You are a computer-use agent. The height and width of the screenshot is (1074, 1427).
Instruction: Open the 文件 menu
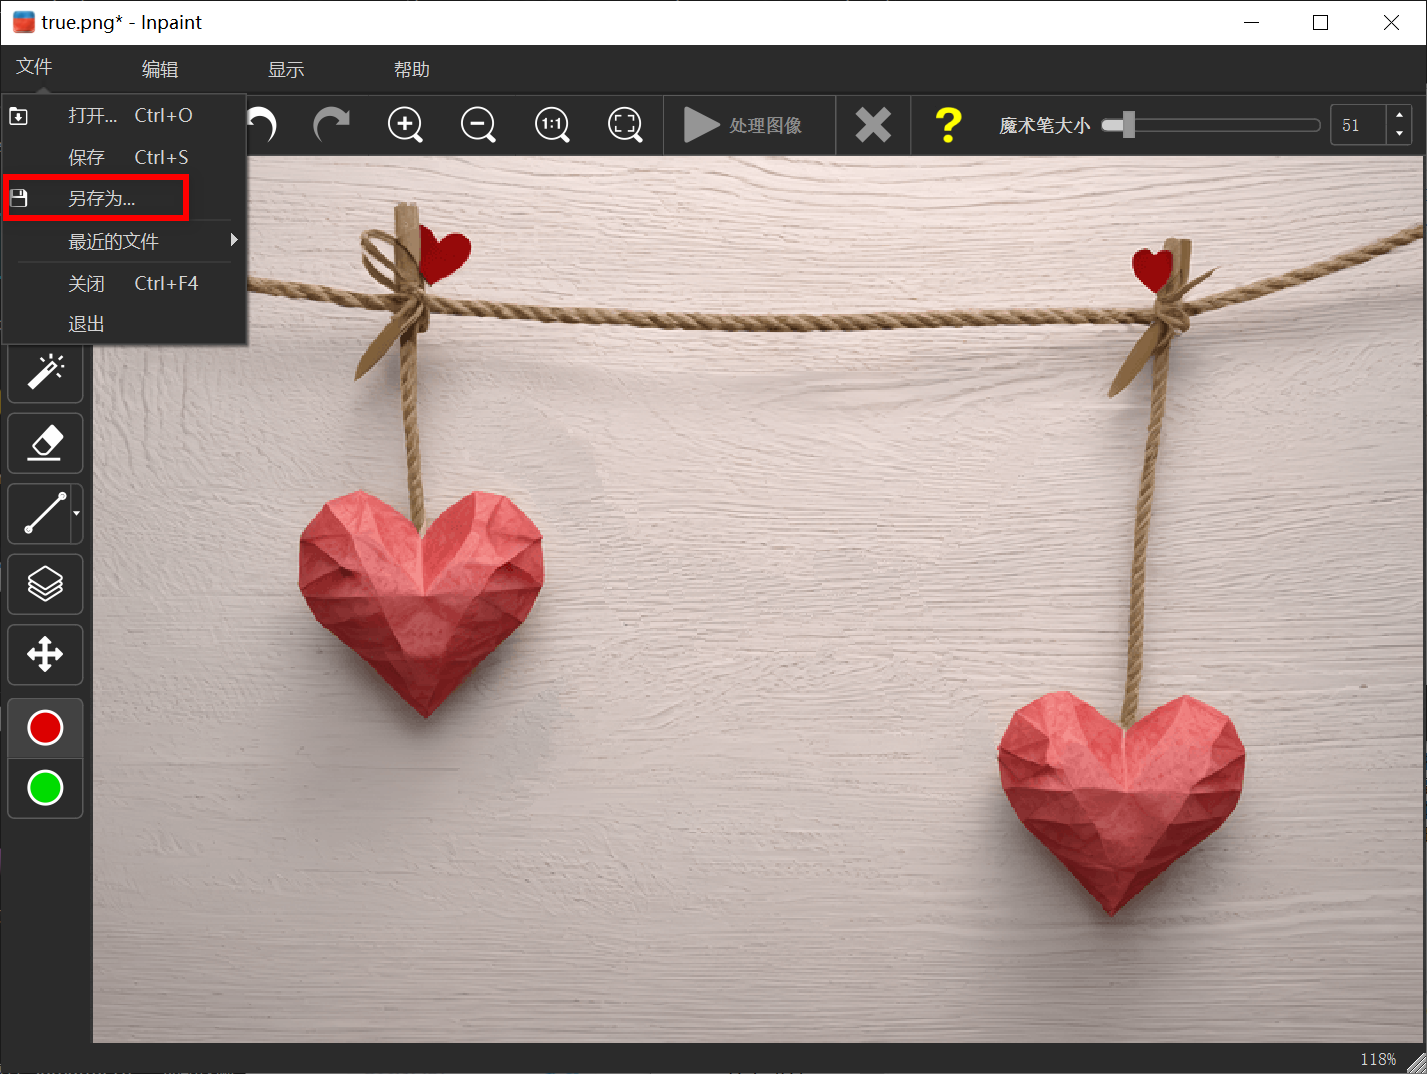(34, 67)
